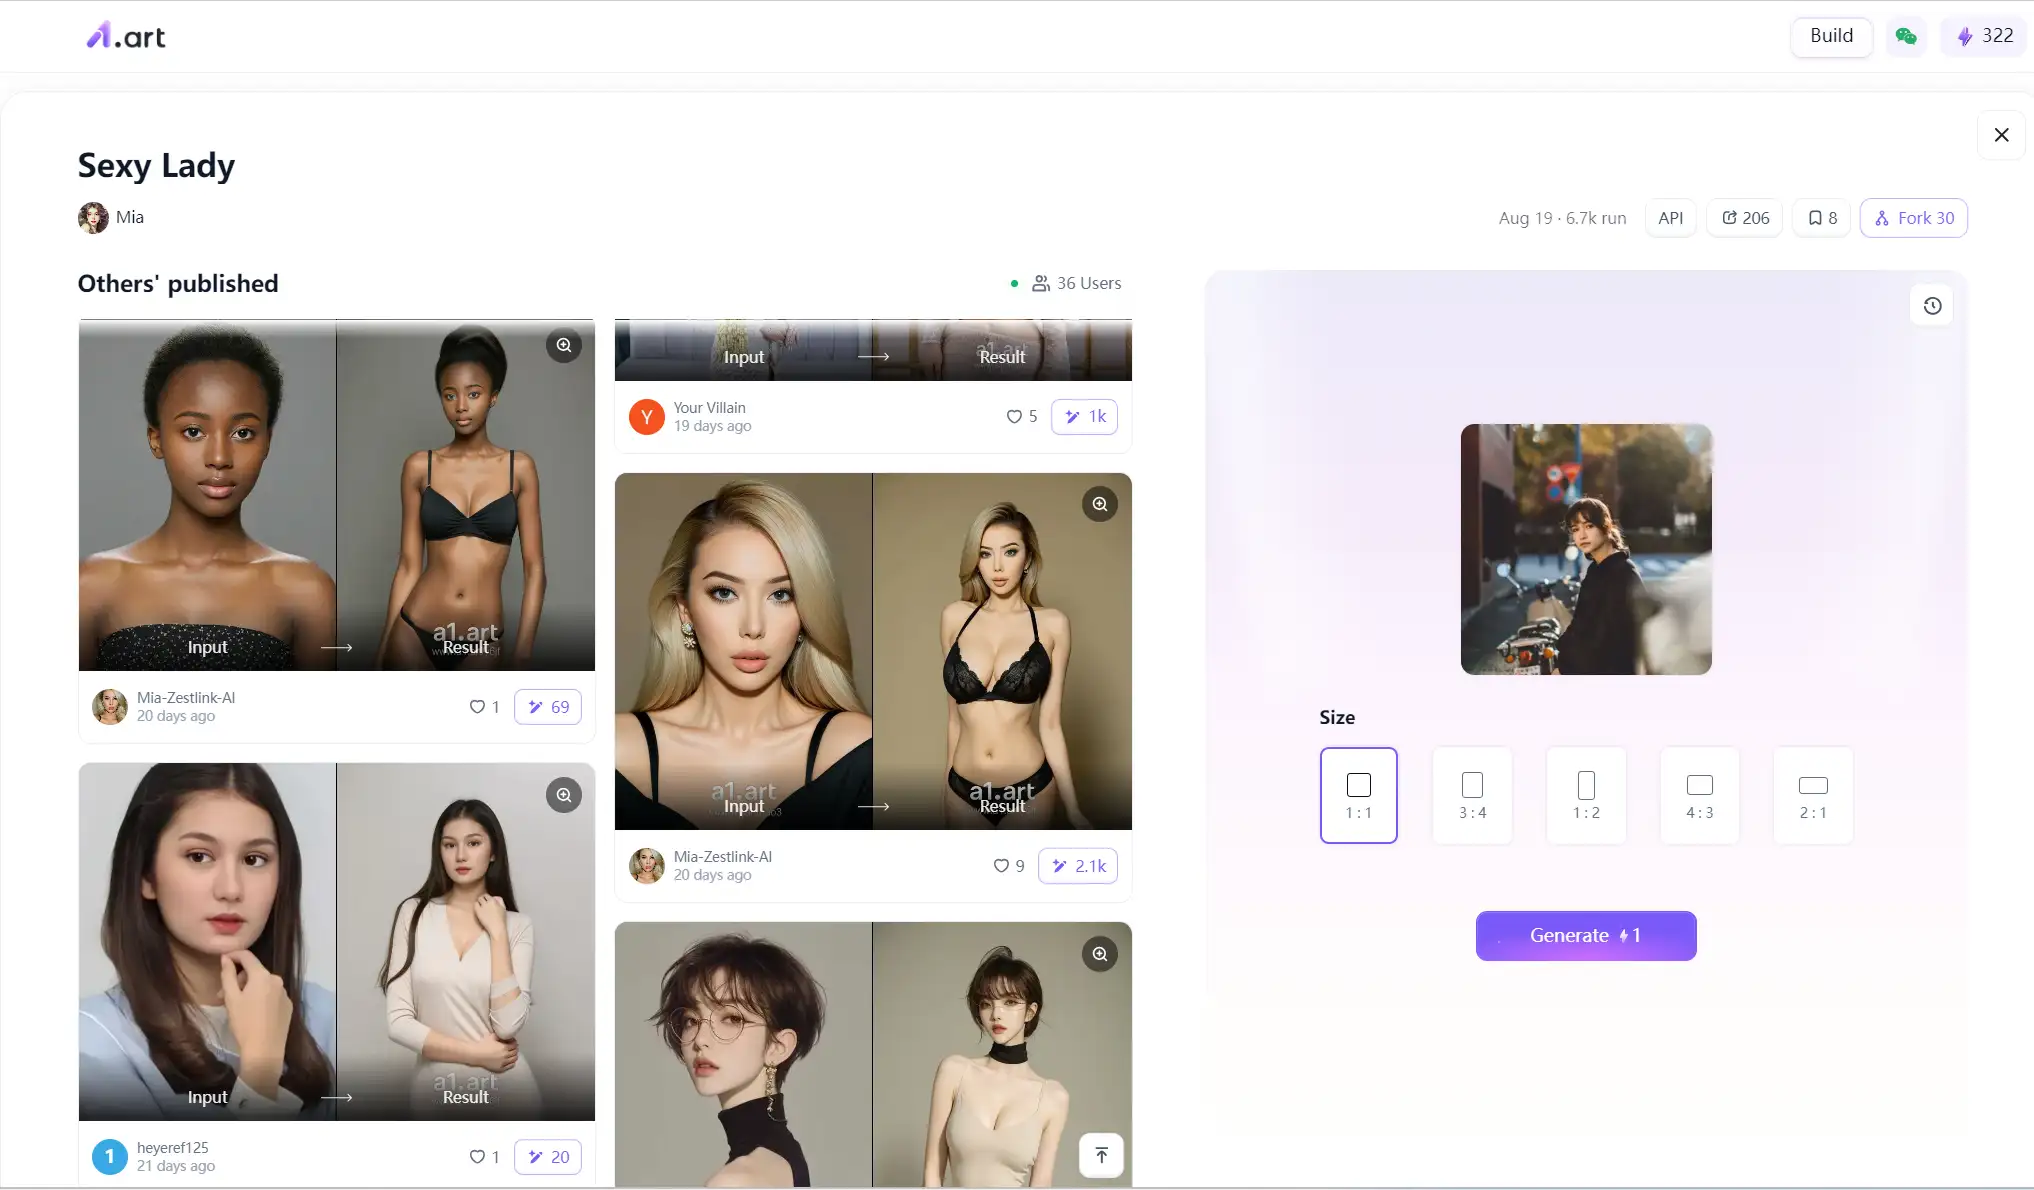Click the 'Aug 19 · 6.7k run' text
The height and width of the screenshot is (1190, 2034).
click(1562, 218)
